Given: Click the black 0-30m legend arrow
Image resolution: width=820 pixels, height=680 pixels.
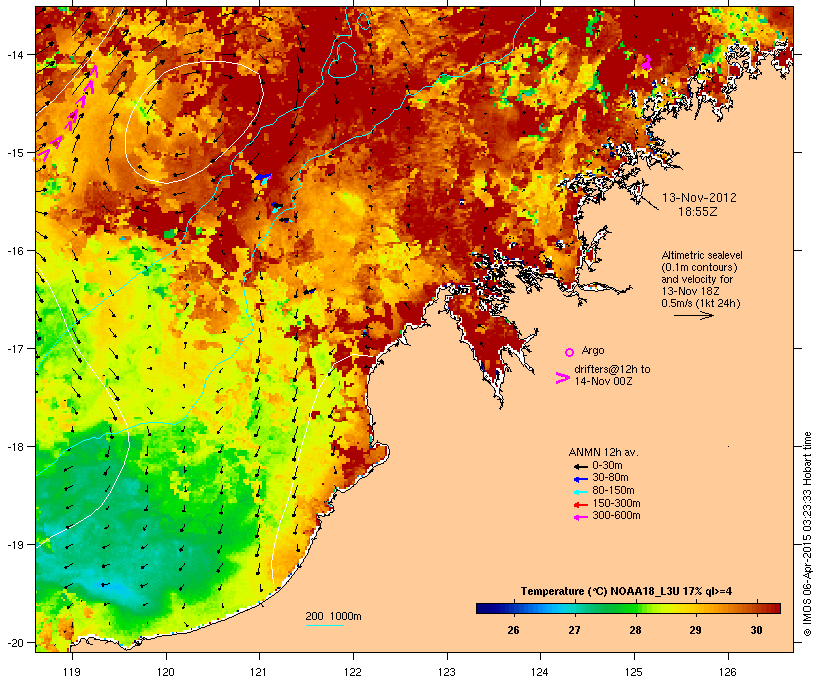Looking at the screenshot, I should pyautogui.click(x=580, y=467).
